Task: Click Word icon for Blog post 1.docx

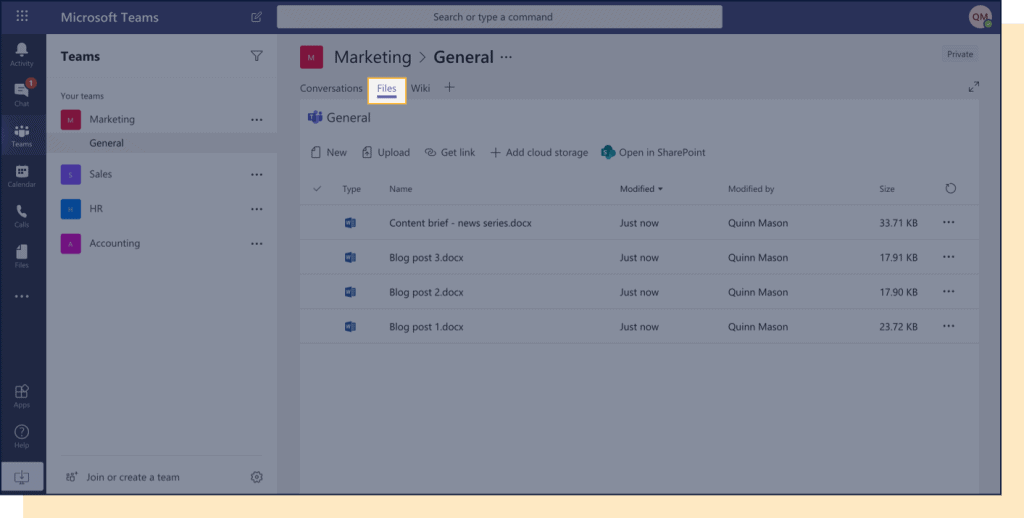Action: coord(350,327)
